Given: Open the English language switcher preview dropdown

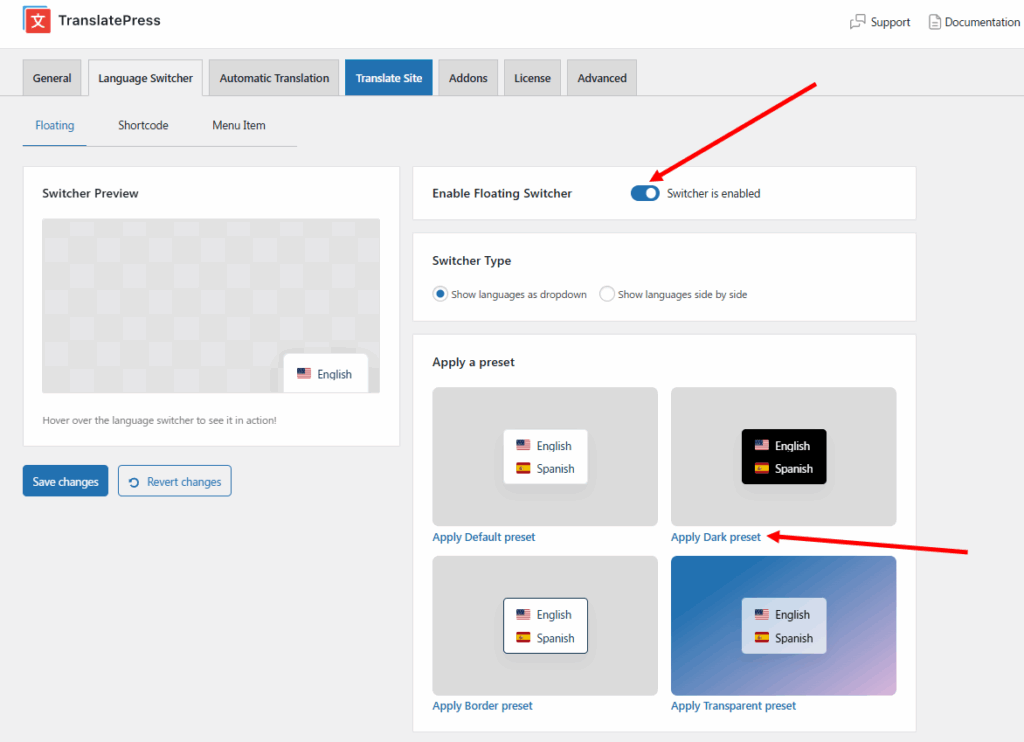Looking at the screenshot, I should tap(325, 374).
